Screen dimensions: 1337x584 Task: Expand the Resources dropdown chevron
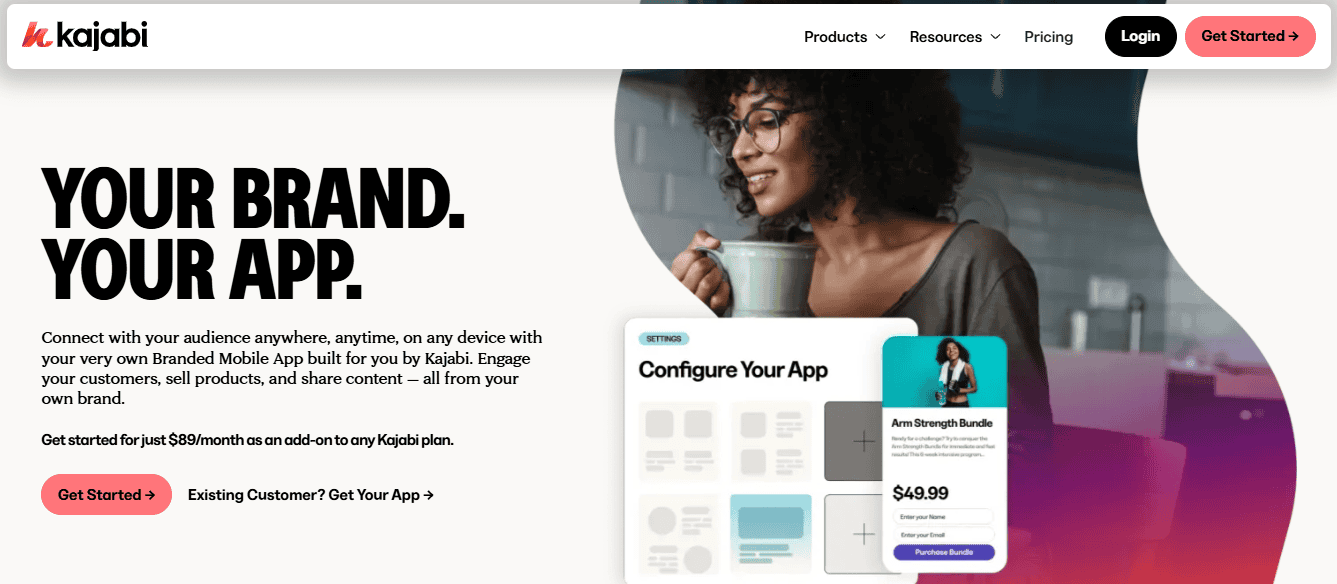tap(995, 37)
